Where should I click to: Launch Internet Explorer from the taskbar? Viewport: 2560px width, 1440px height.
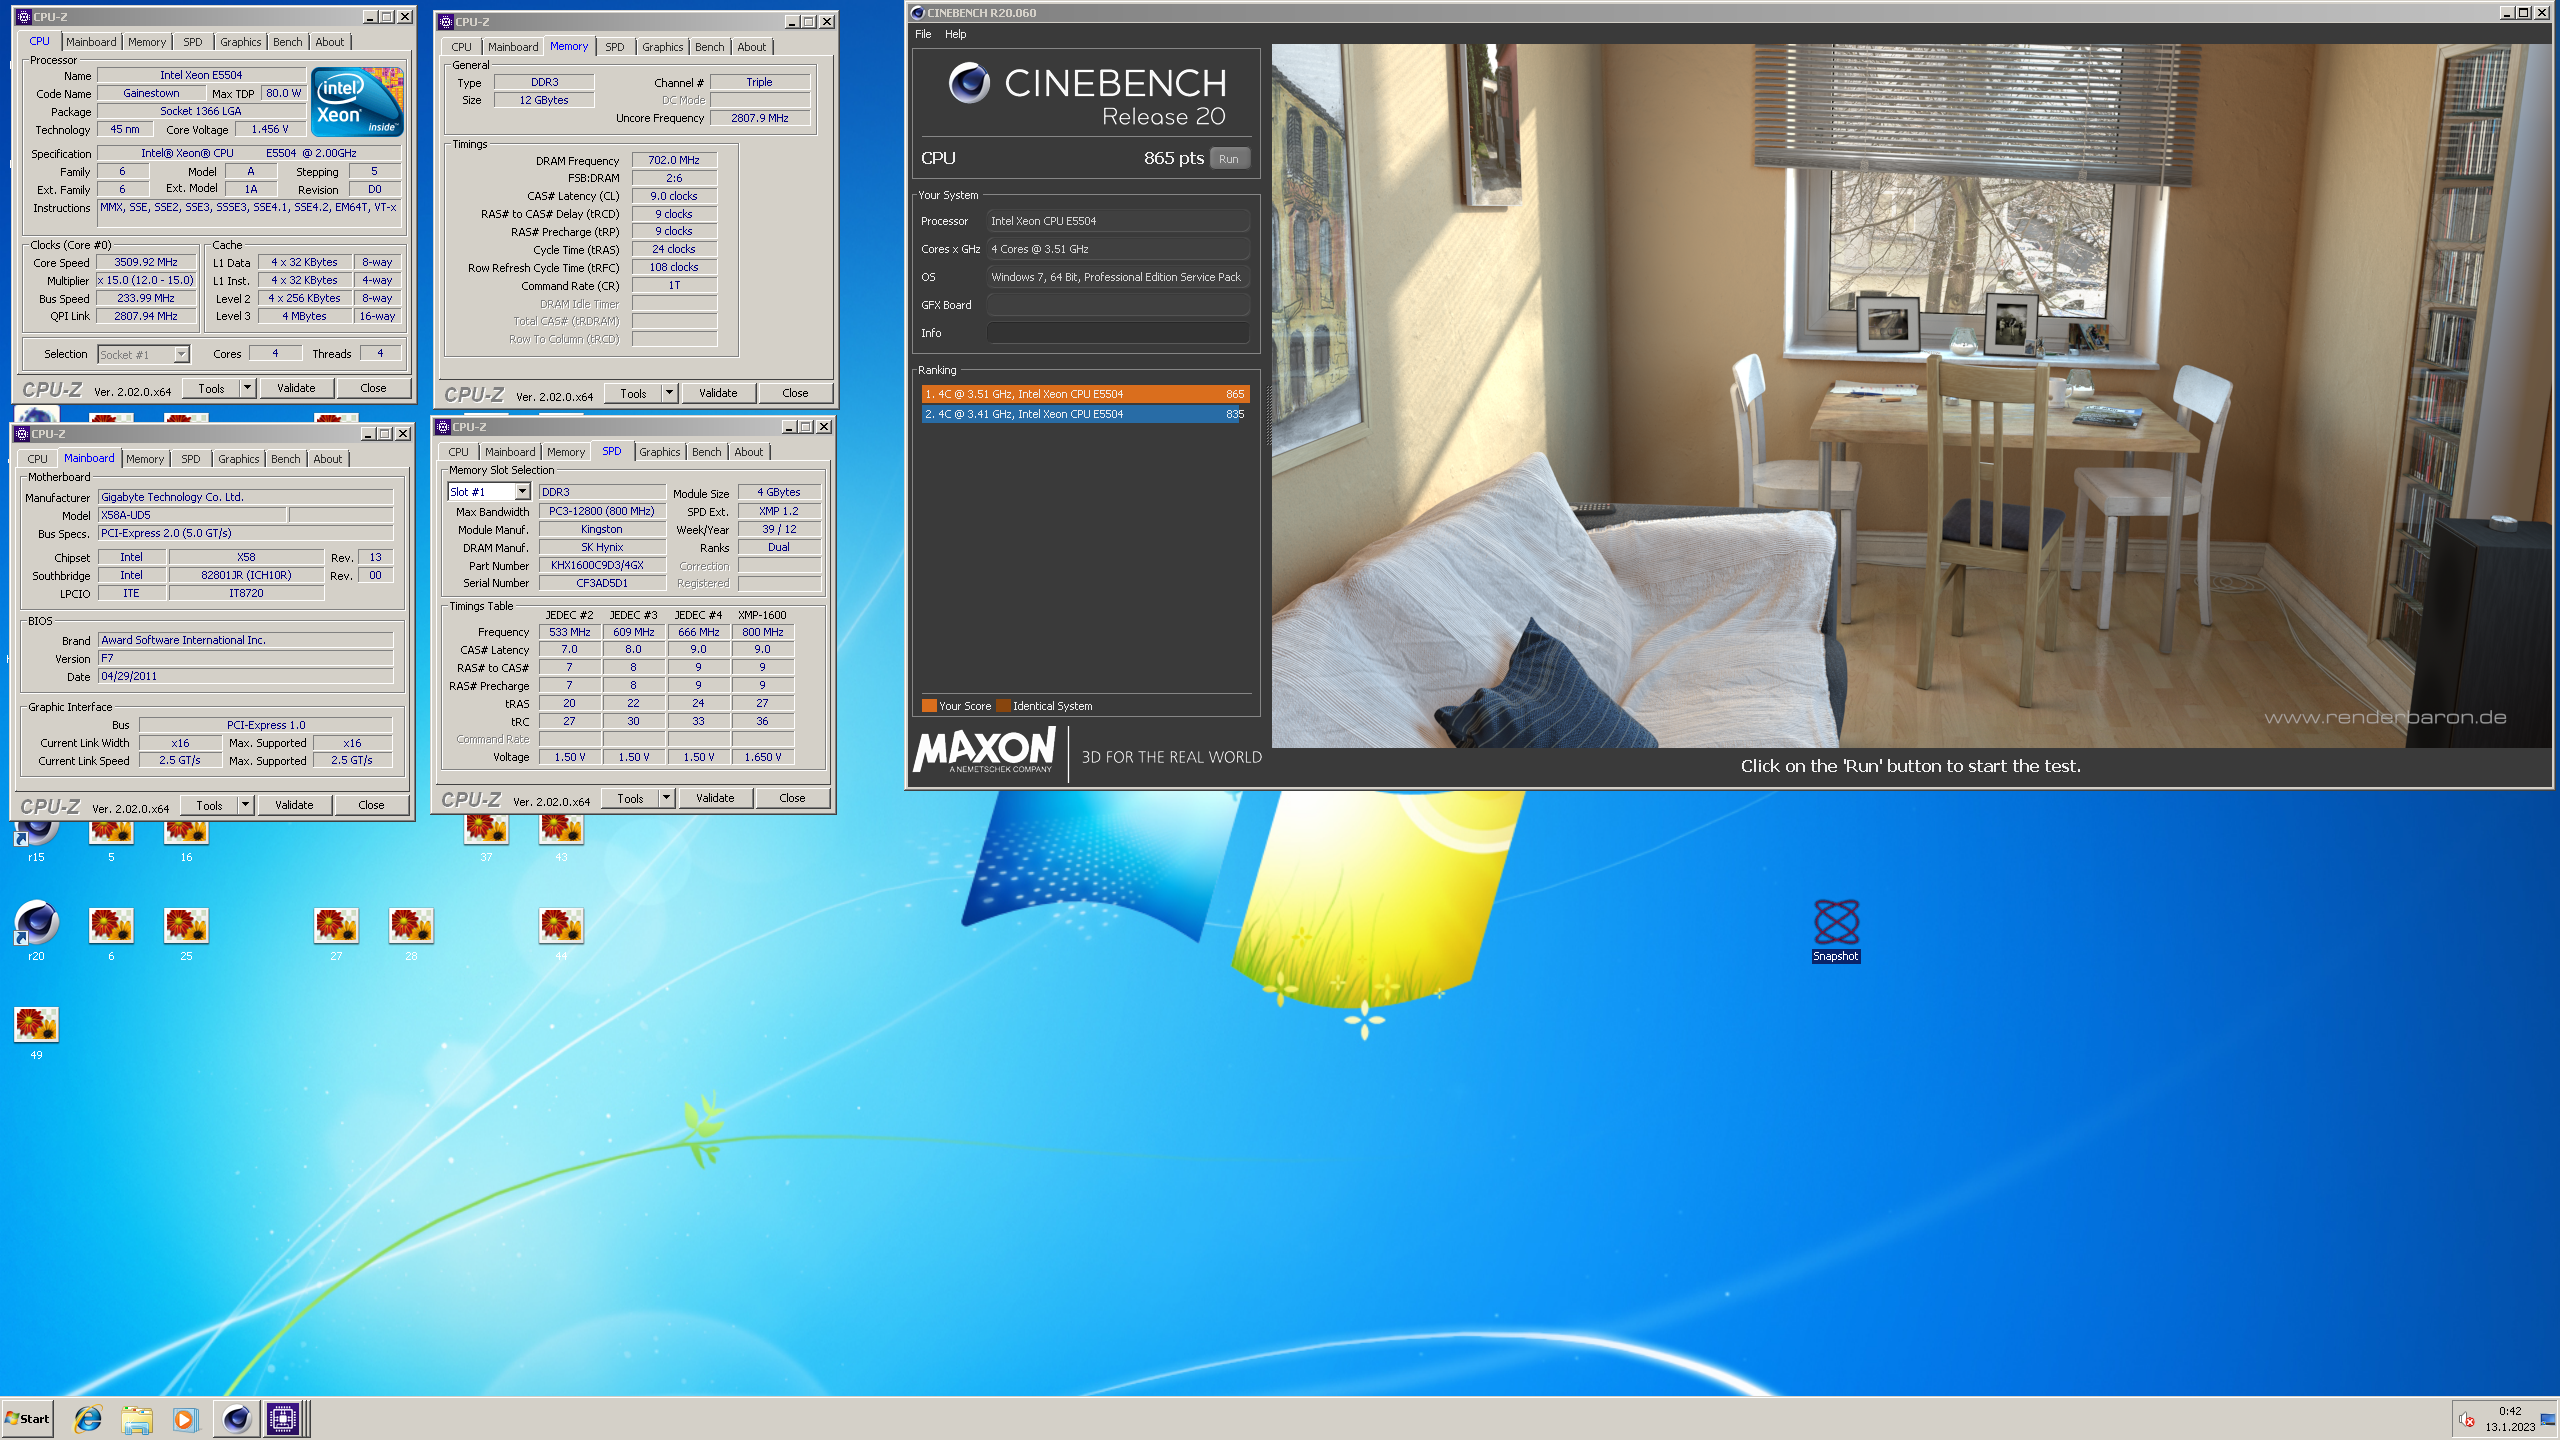click(88, 1418)
